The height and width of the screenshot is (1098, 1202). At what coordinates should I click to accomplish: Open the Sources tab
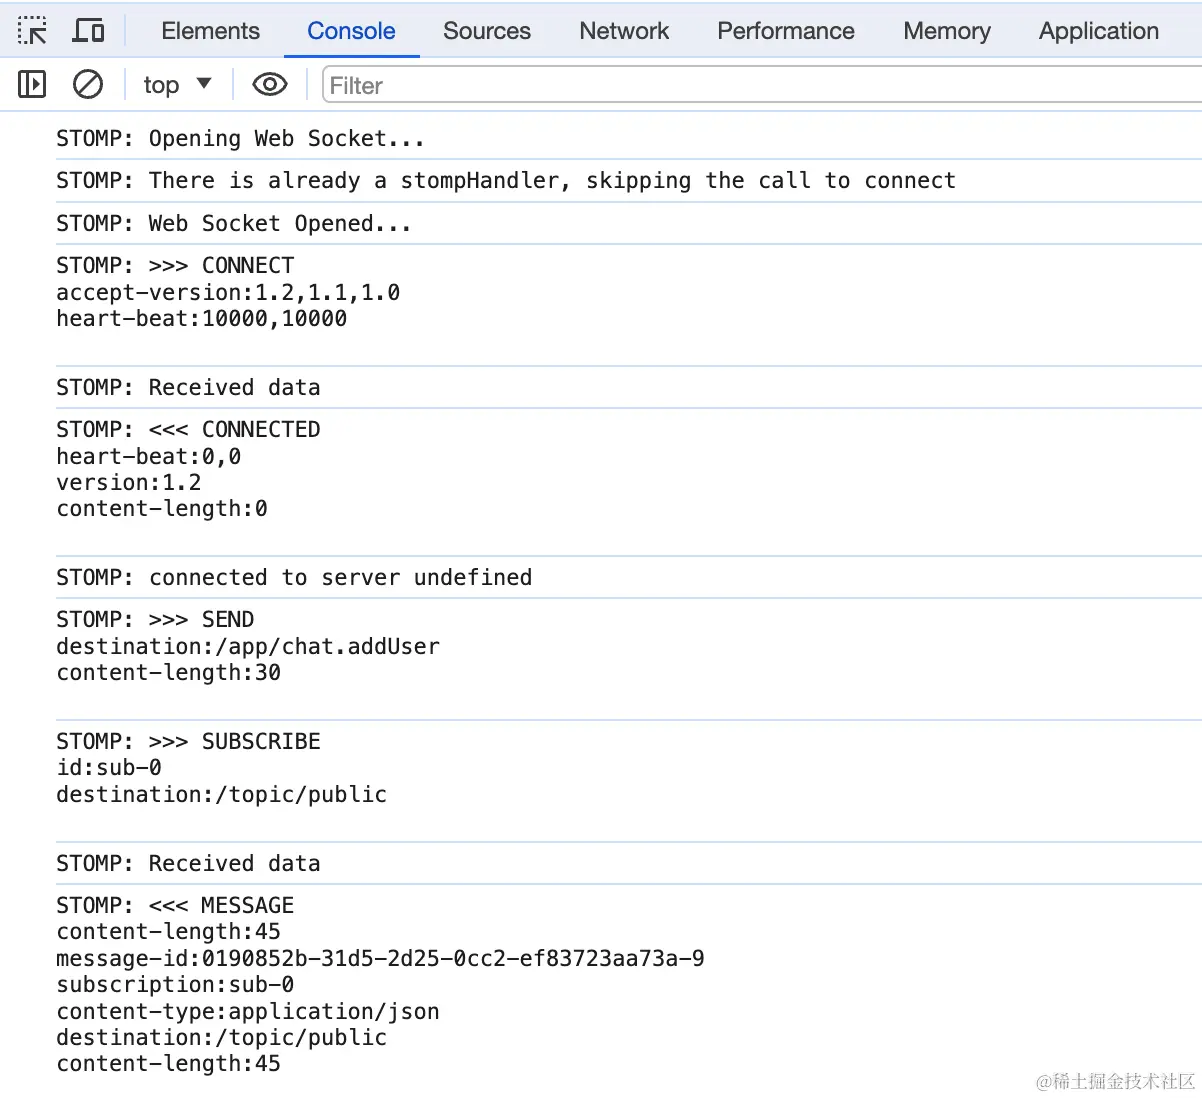(x=487, y=31)
